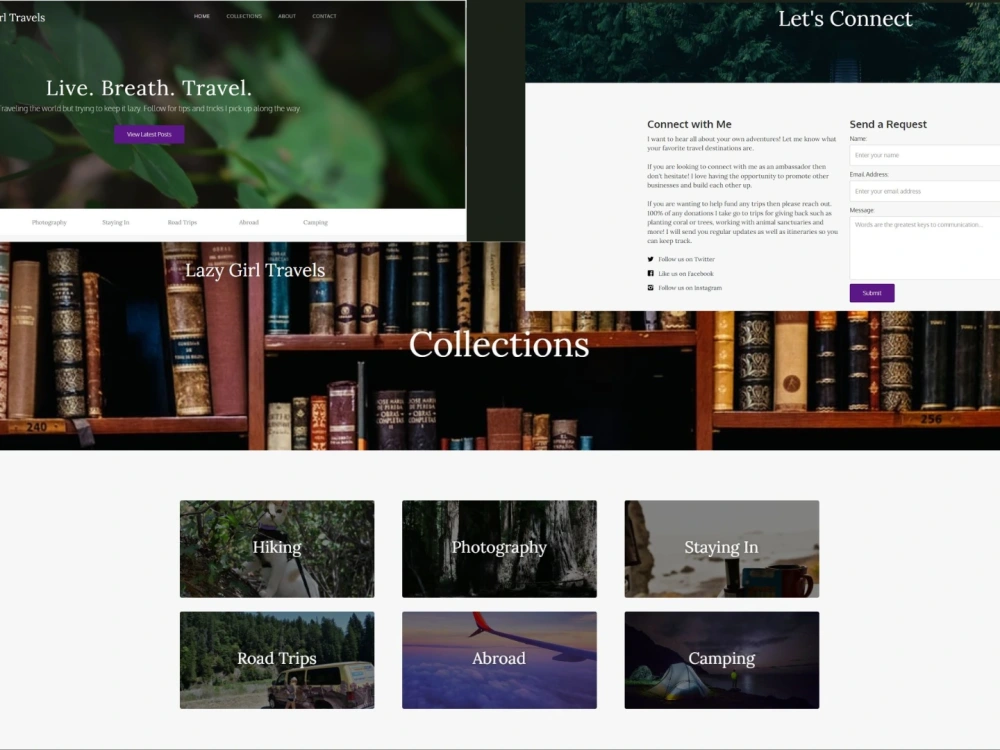The width and height of the screenshot is (1000, 750).
Task: Click the Instagram icon
Action: tap(651, 288)
